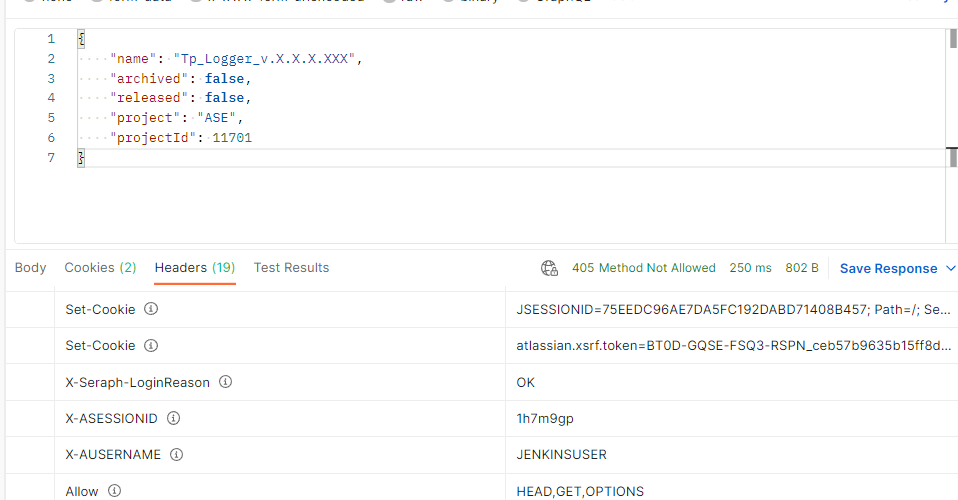Click Save Response button
The height and width of the screenshot is (500, 958).
tap(888, 268)
